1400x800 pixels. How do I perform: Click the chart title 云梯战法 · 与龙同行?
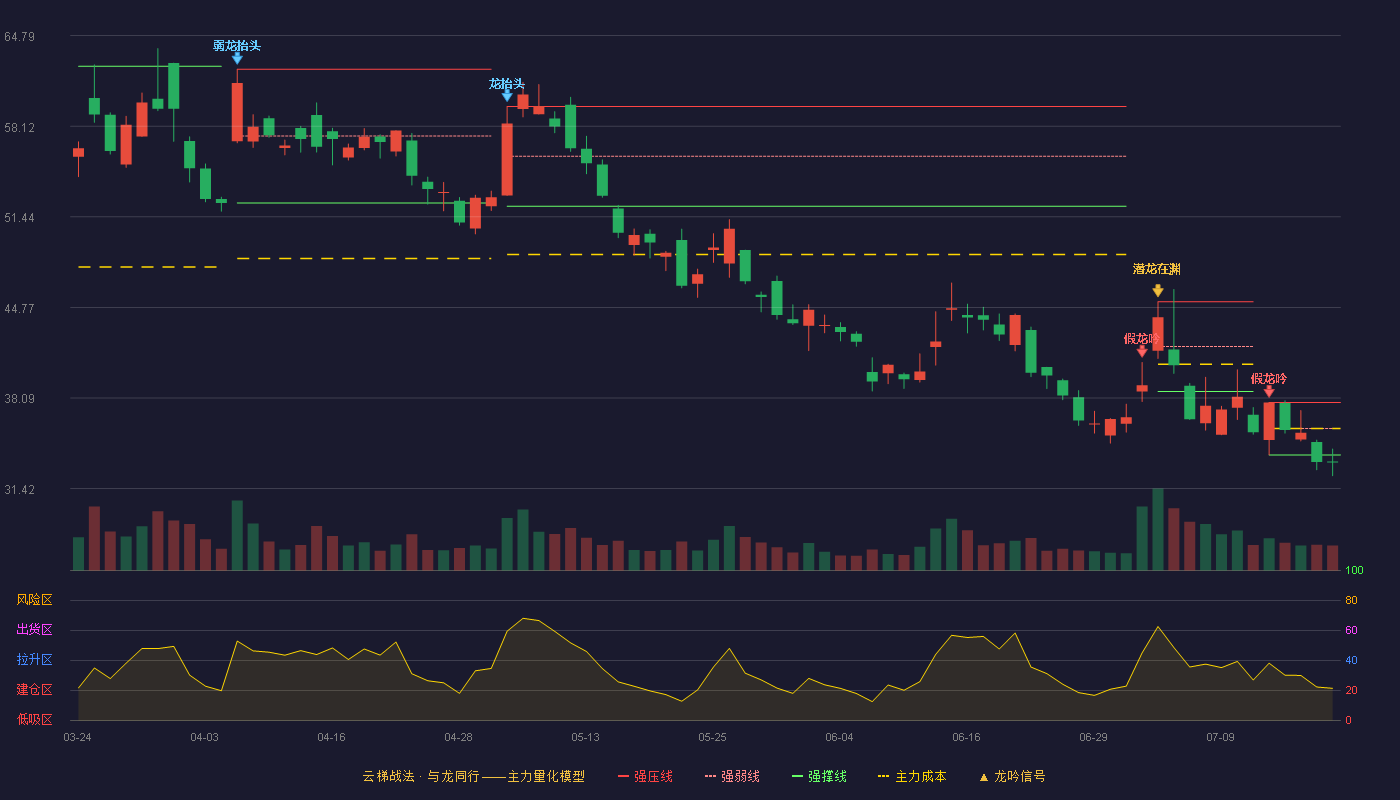(x=421, y=776)
